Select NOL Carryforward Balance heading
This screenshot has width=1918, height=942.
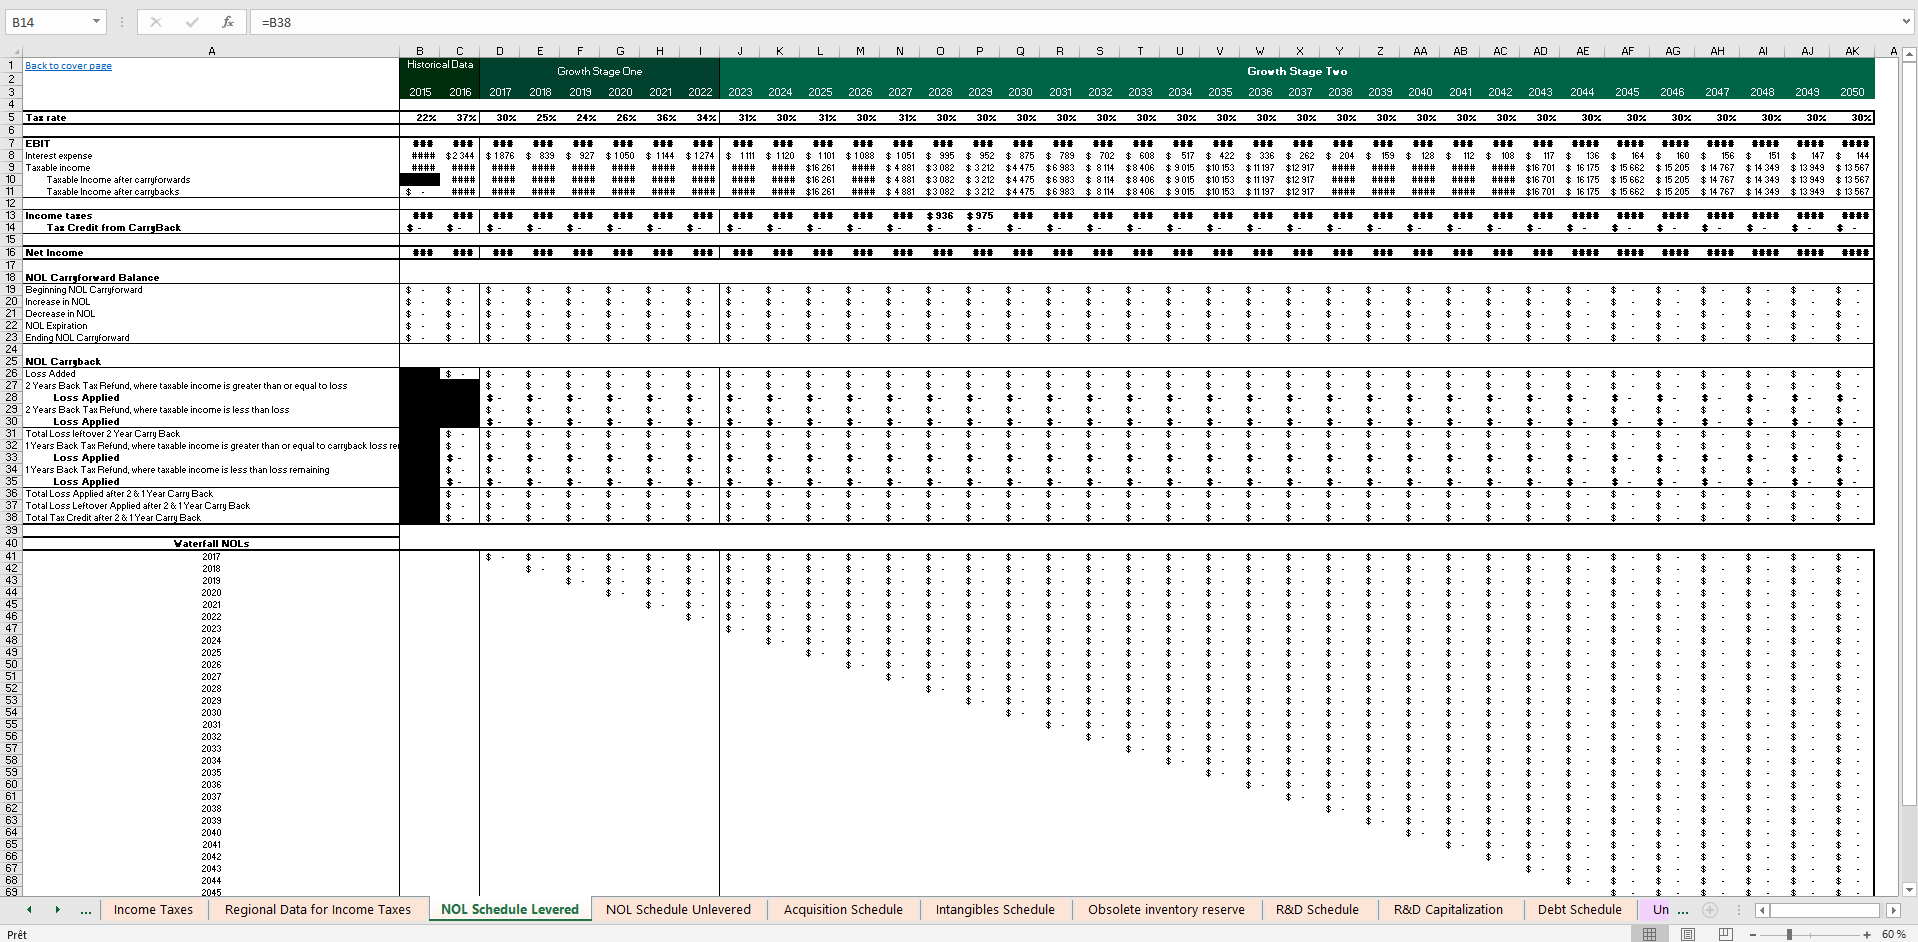pyautogui.click(x=92, y=277)
